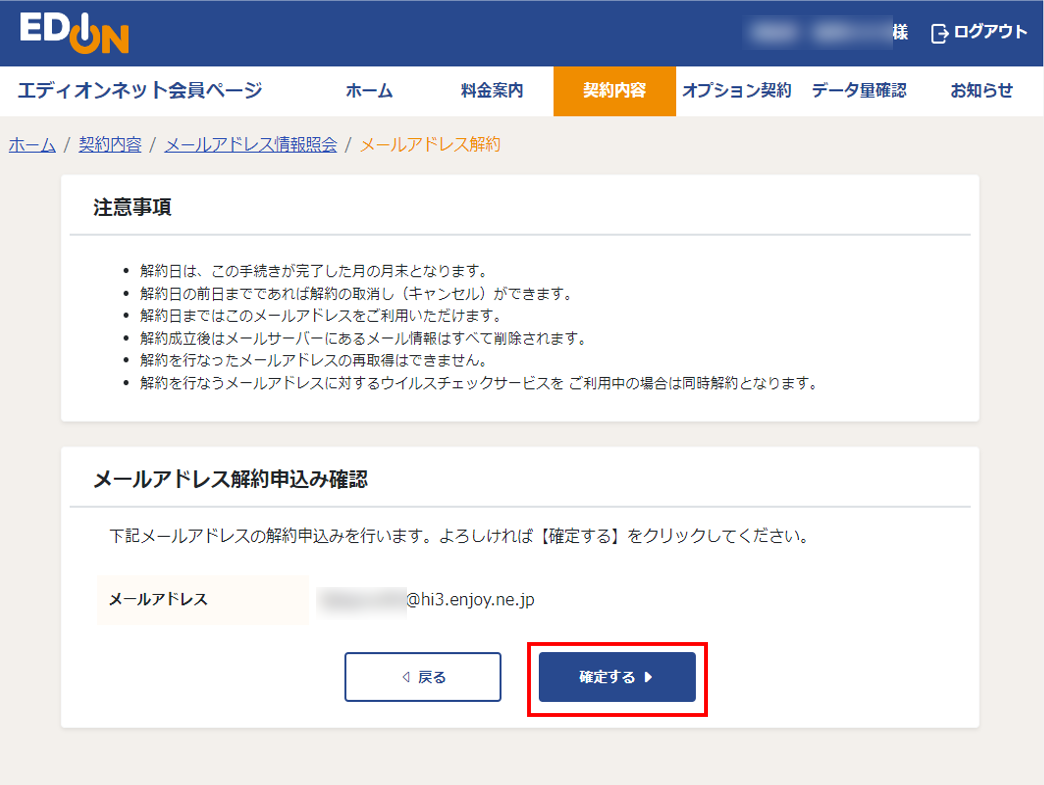Viewport: 1044px width, 785px height.
Task: Click the left triangle on 戻る button
Action: pyautogui.click(x=405, y=677)
